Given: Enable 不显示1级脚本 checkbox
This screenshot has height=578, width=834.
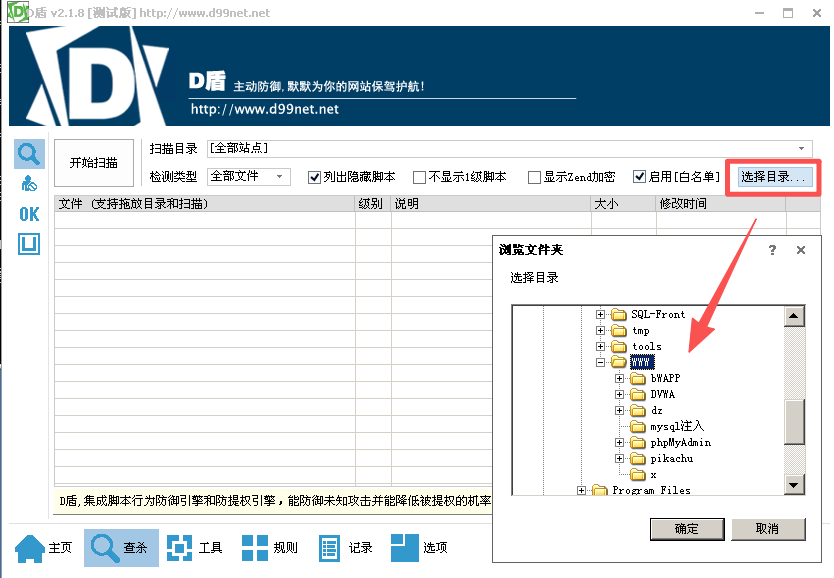Looking at the screenshot, I should 419,177.
